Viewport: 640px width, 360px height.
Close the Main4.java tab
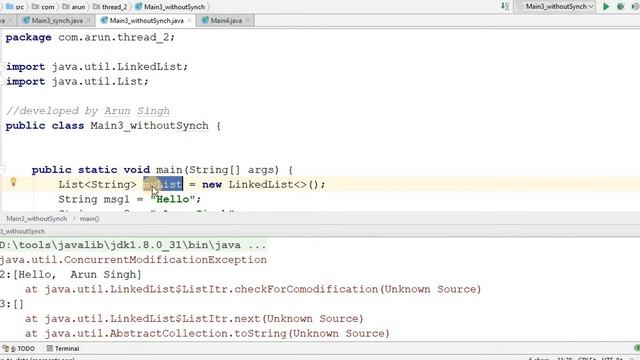coord(247,20)
